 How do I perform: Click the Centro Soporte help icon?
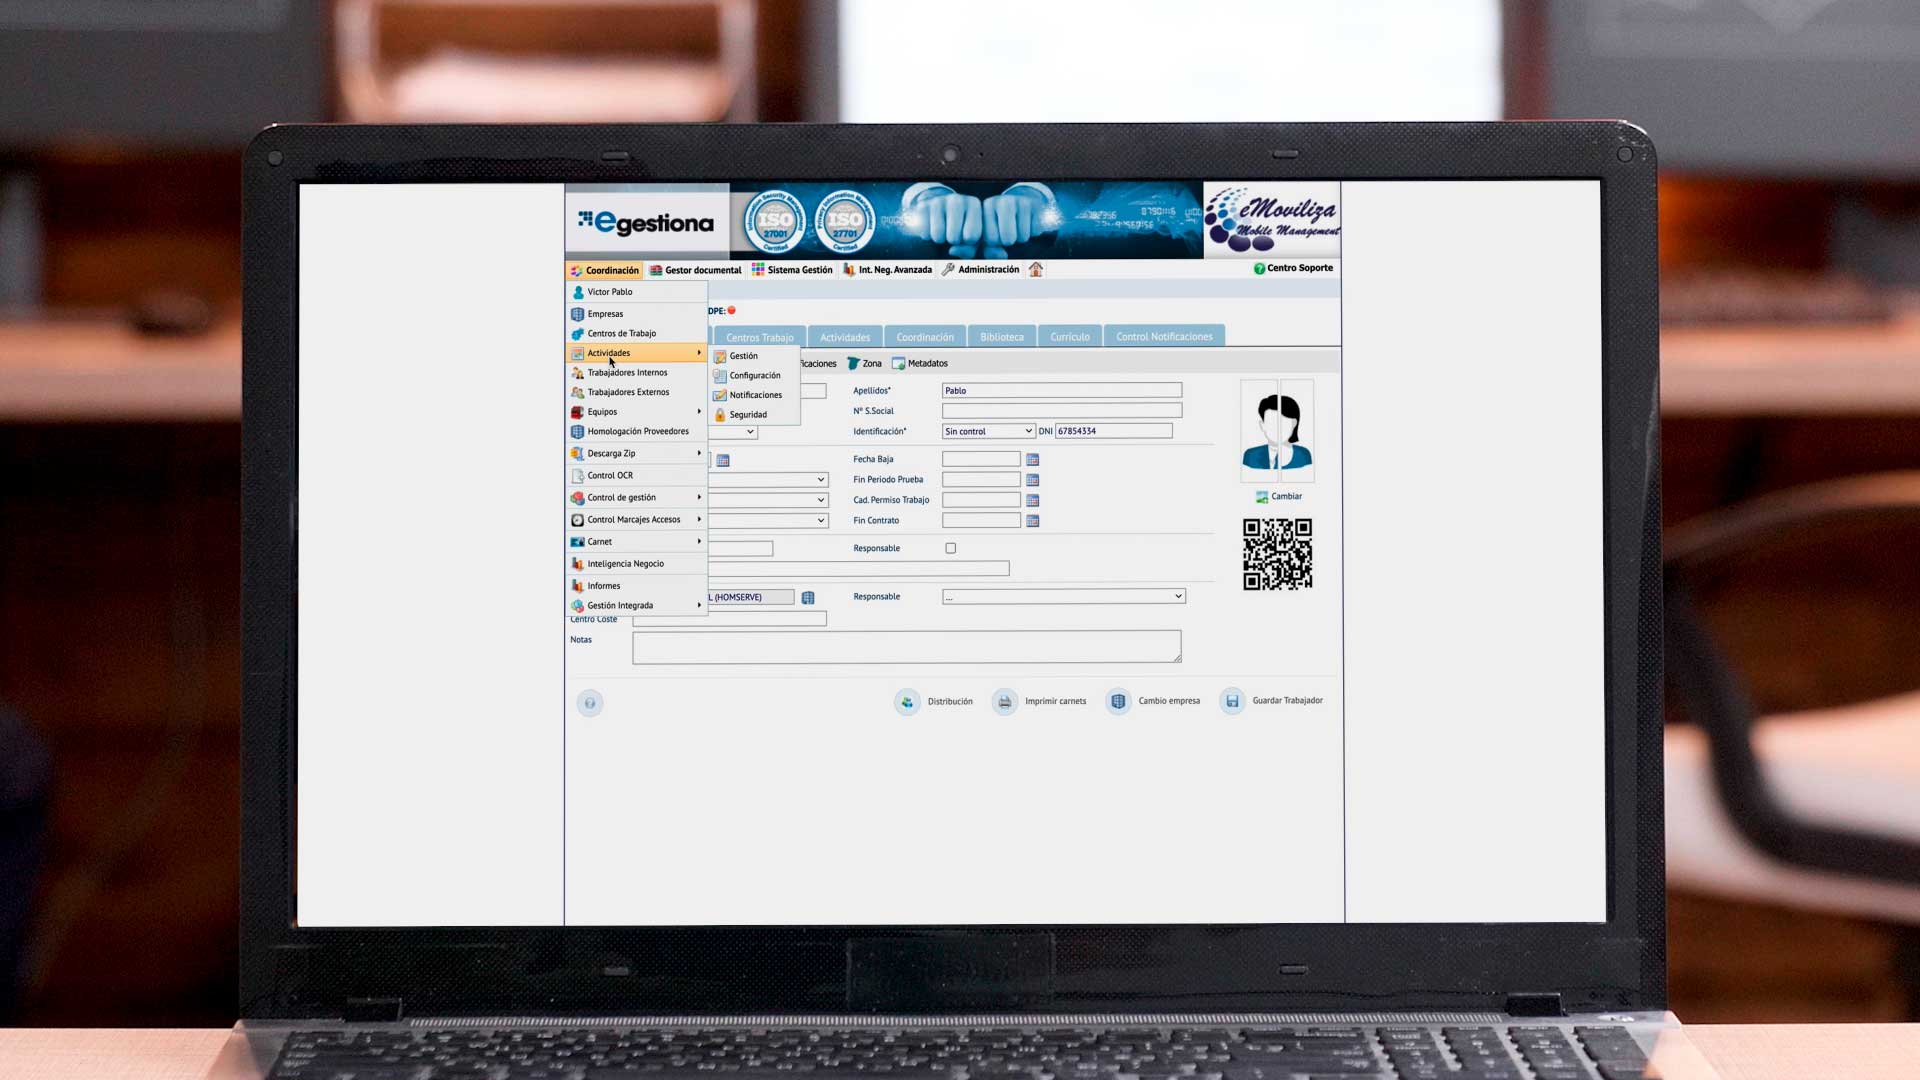coord(1259,268)
